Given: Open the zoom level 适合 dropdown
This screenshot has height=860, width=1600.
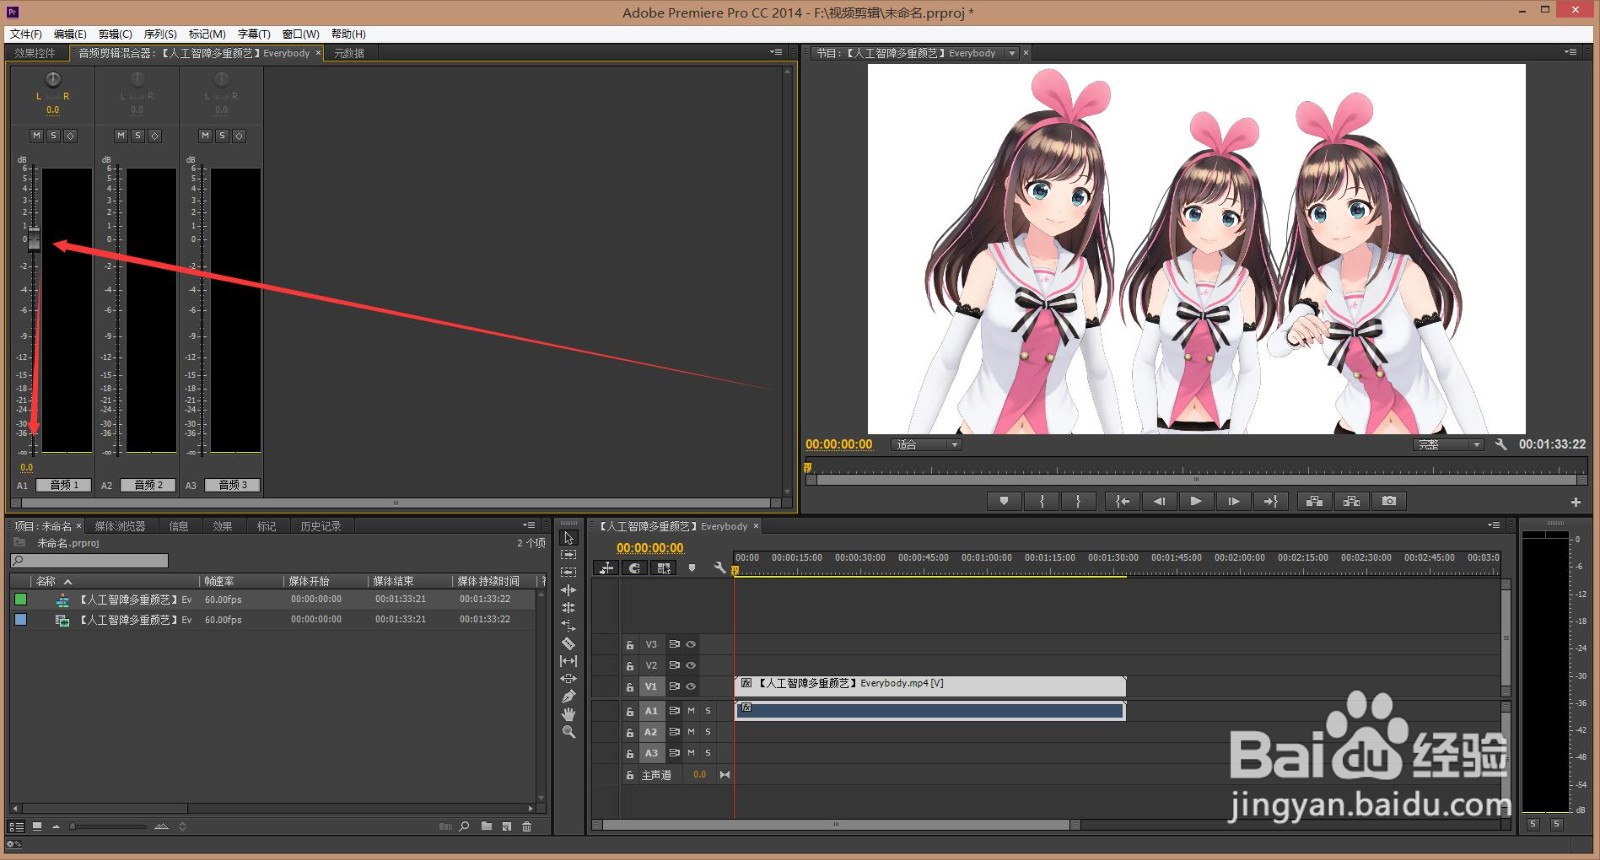Looking at the screenshot, I should tap(926, 444).
